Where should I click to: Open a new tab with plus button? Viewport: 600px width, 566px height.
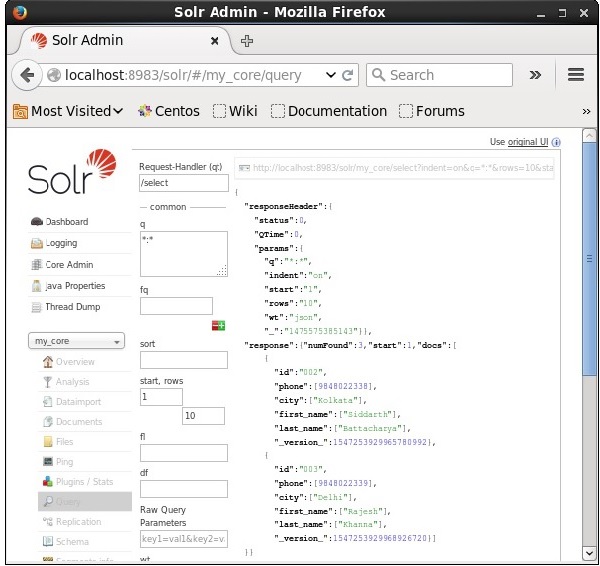pos(247,41)
